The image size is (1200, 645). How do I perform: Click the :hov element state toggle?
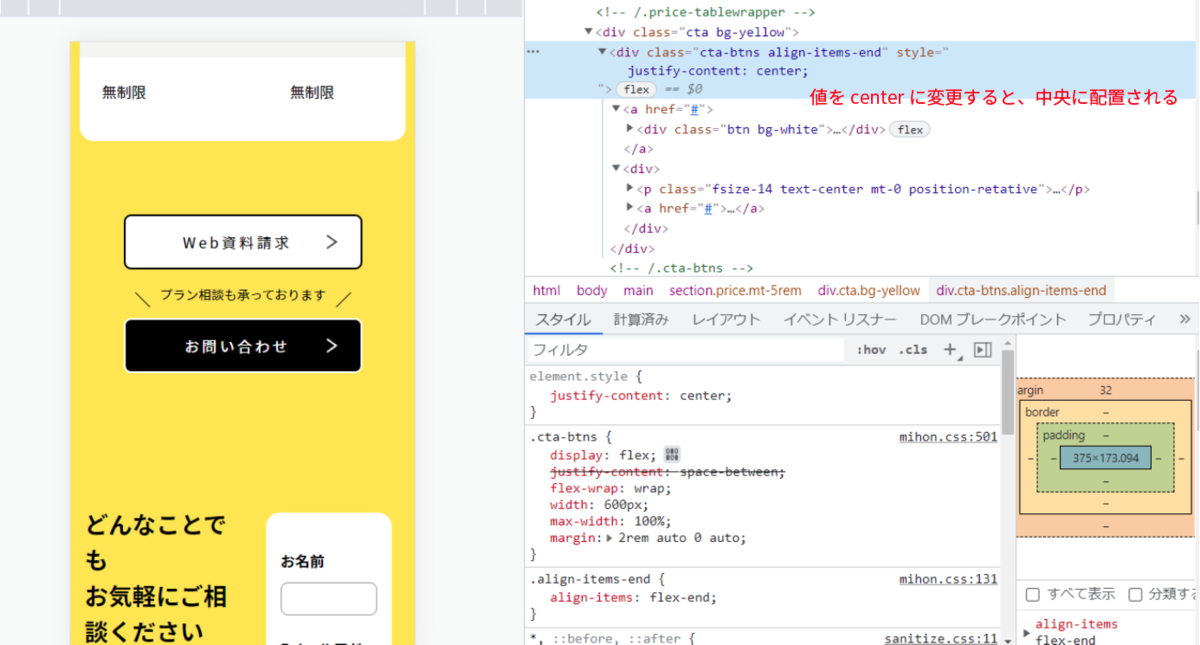[871, 350]
